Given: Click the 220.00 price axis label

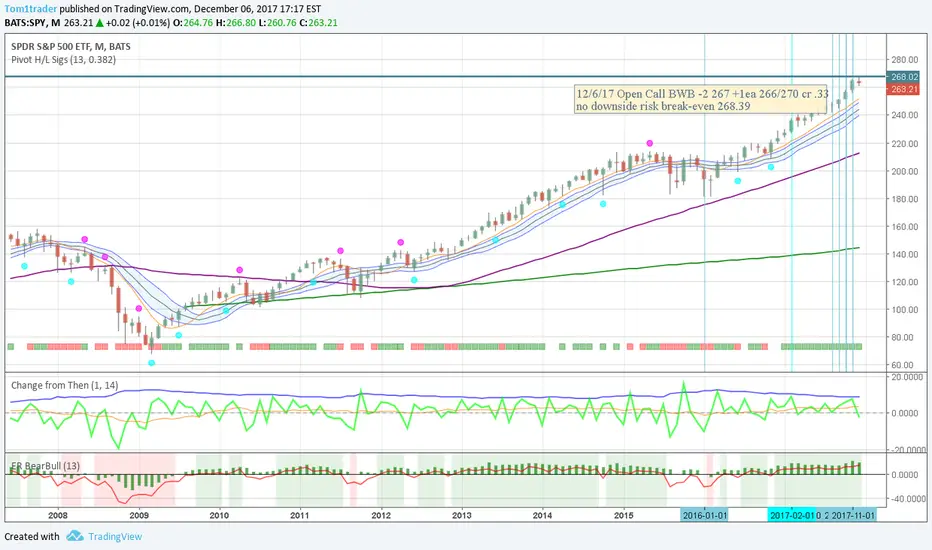Looking at the screenshot, I should [904, 143].
